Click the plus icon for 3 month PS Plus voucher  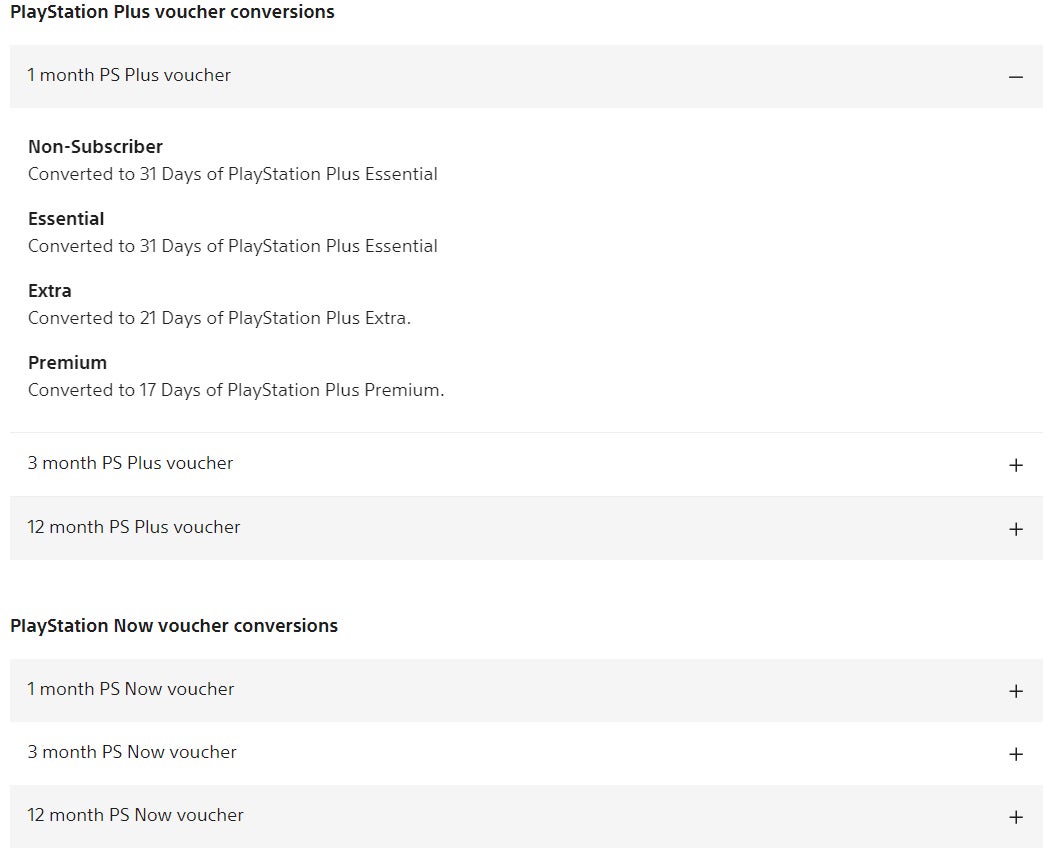[1016, 465]
